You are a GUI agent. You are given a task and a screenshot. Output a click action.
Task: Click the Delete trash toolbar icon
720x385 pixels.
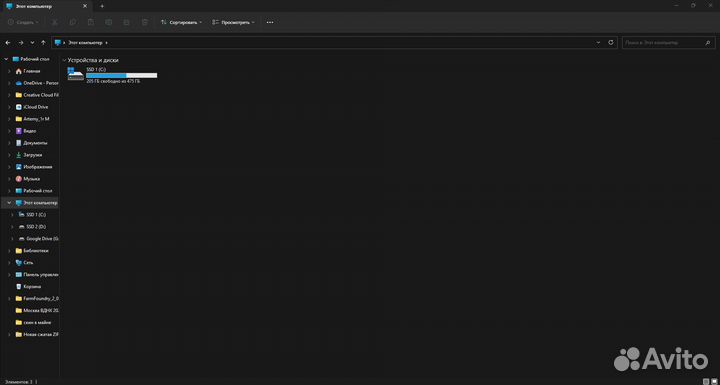tap(144, 22)
